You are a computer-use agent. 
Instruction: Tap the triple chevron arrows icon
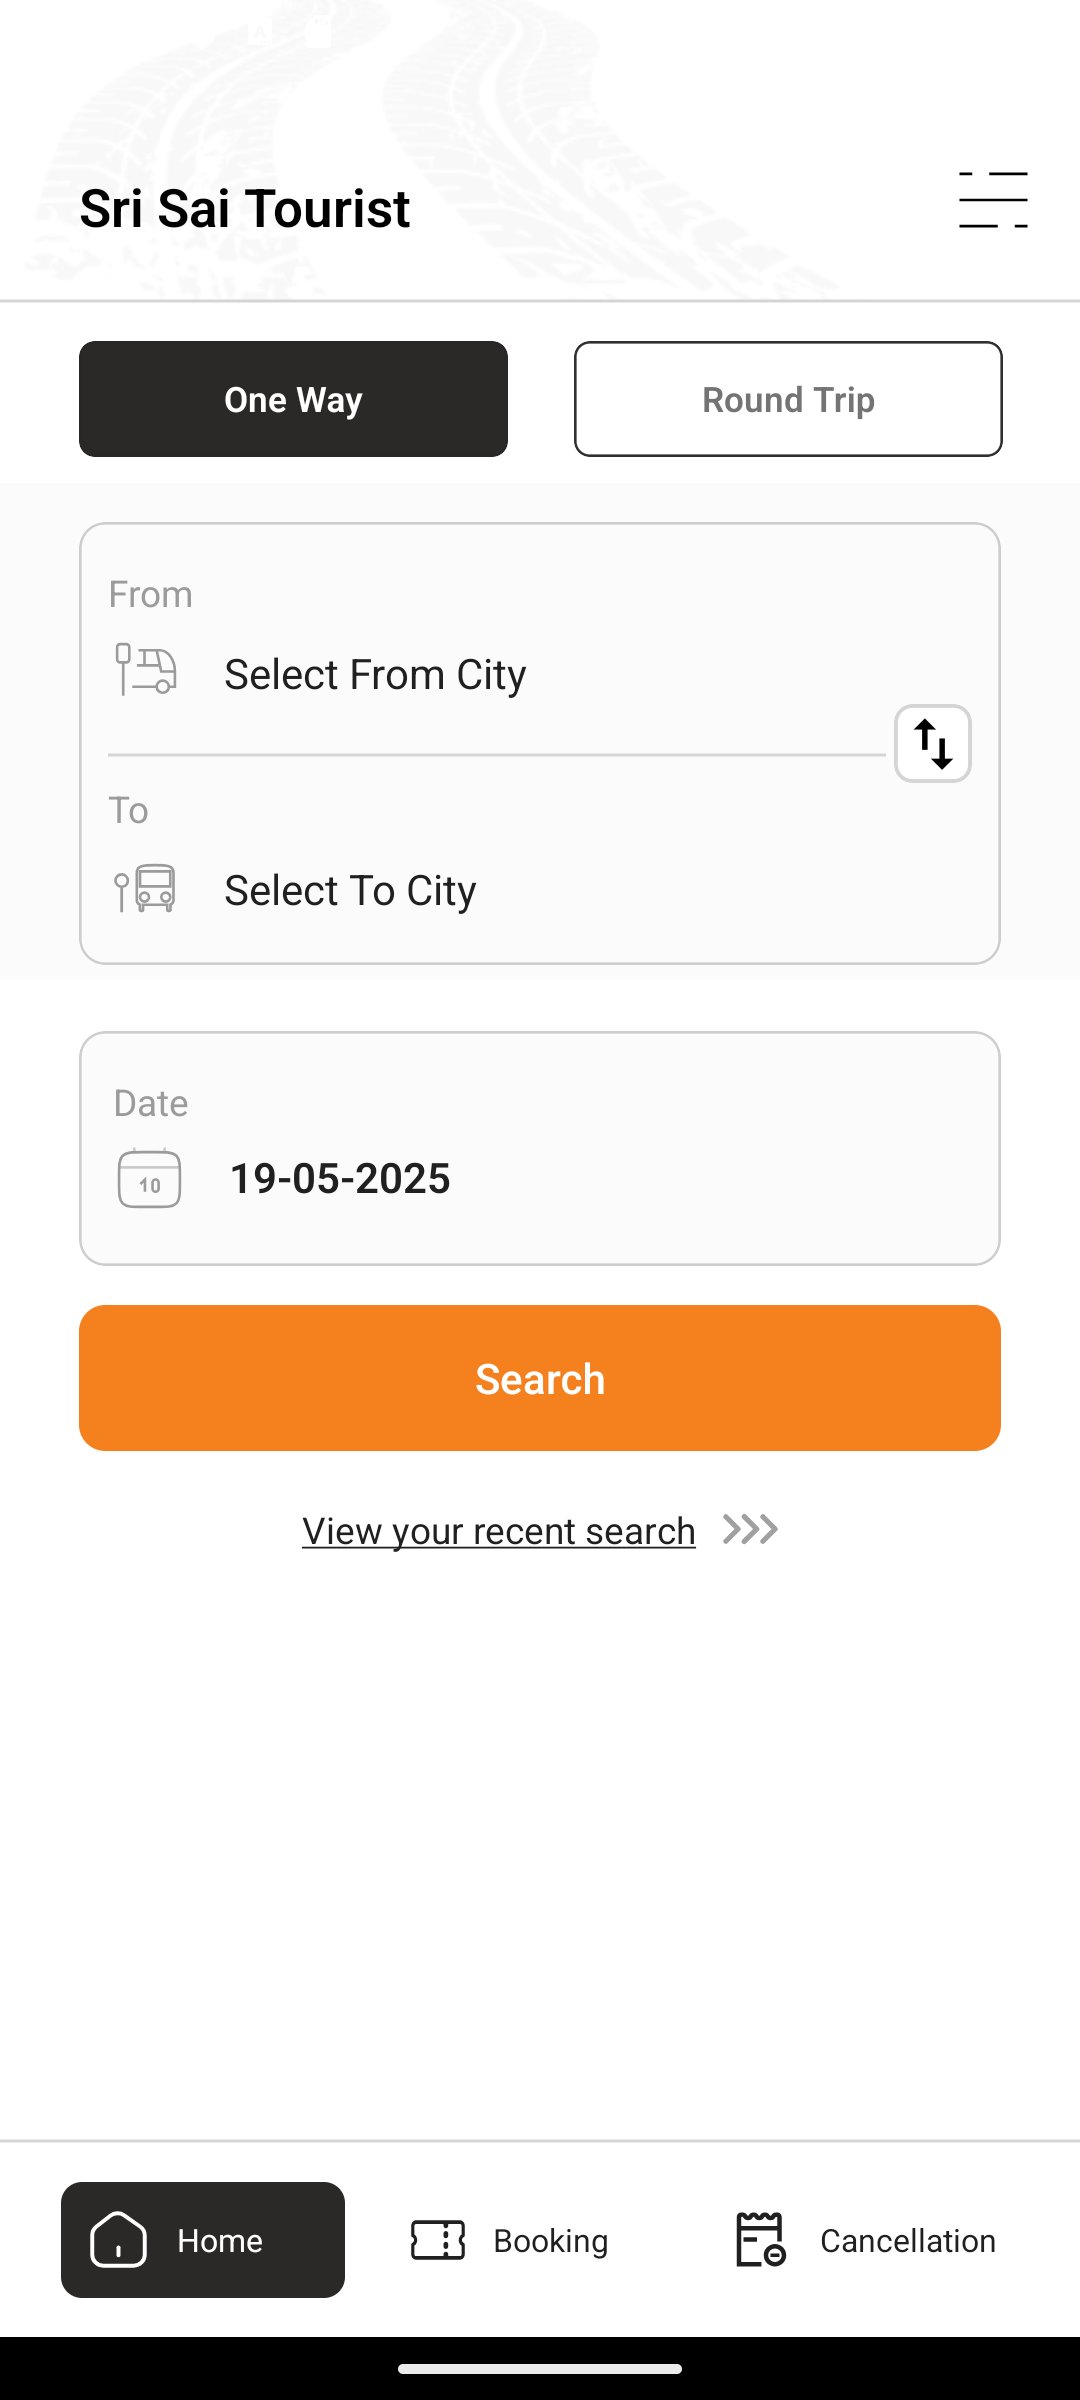pyautogui.click(x=750, y=1530)
